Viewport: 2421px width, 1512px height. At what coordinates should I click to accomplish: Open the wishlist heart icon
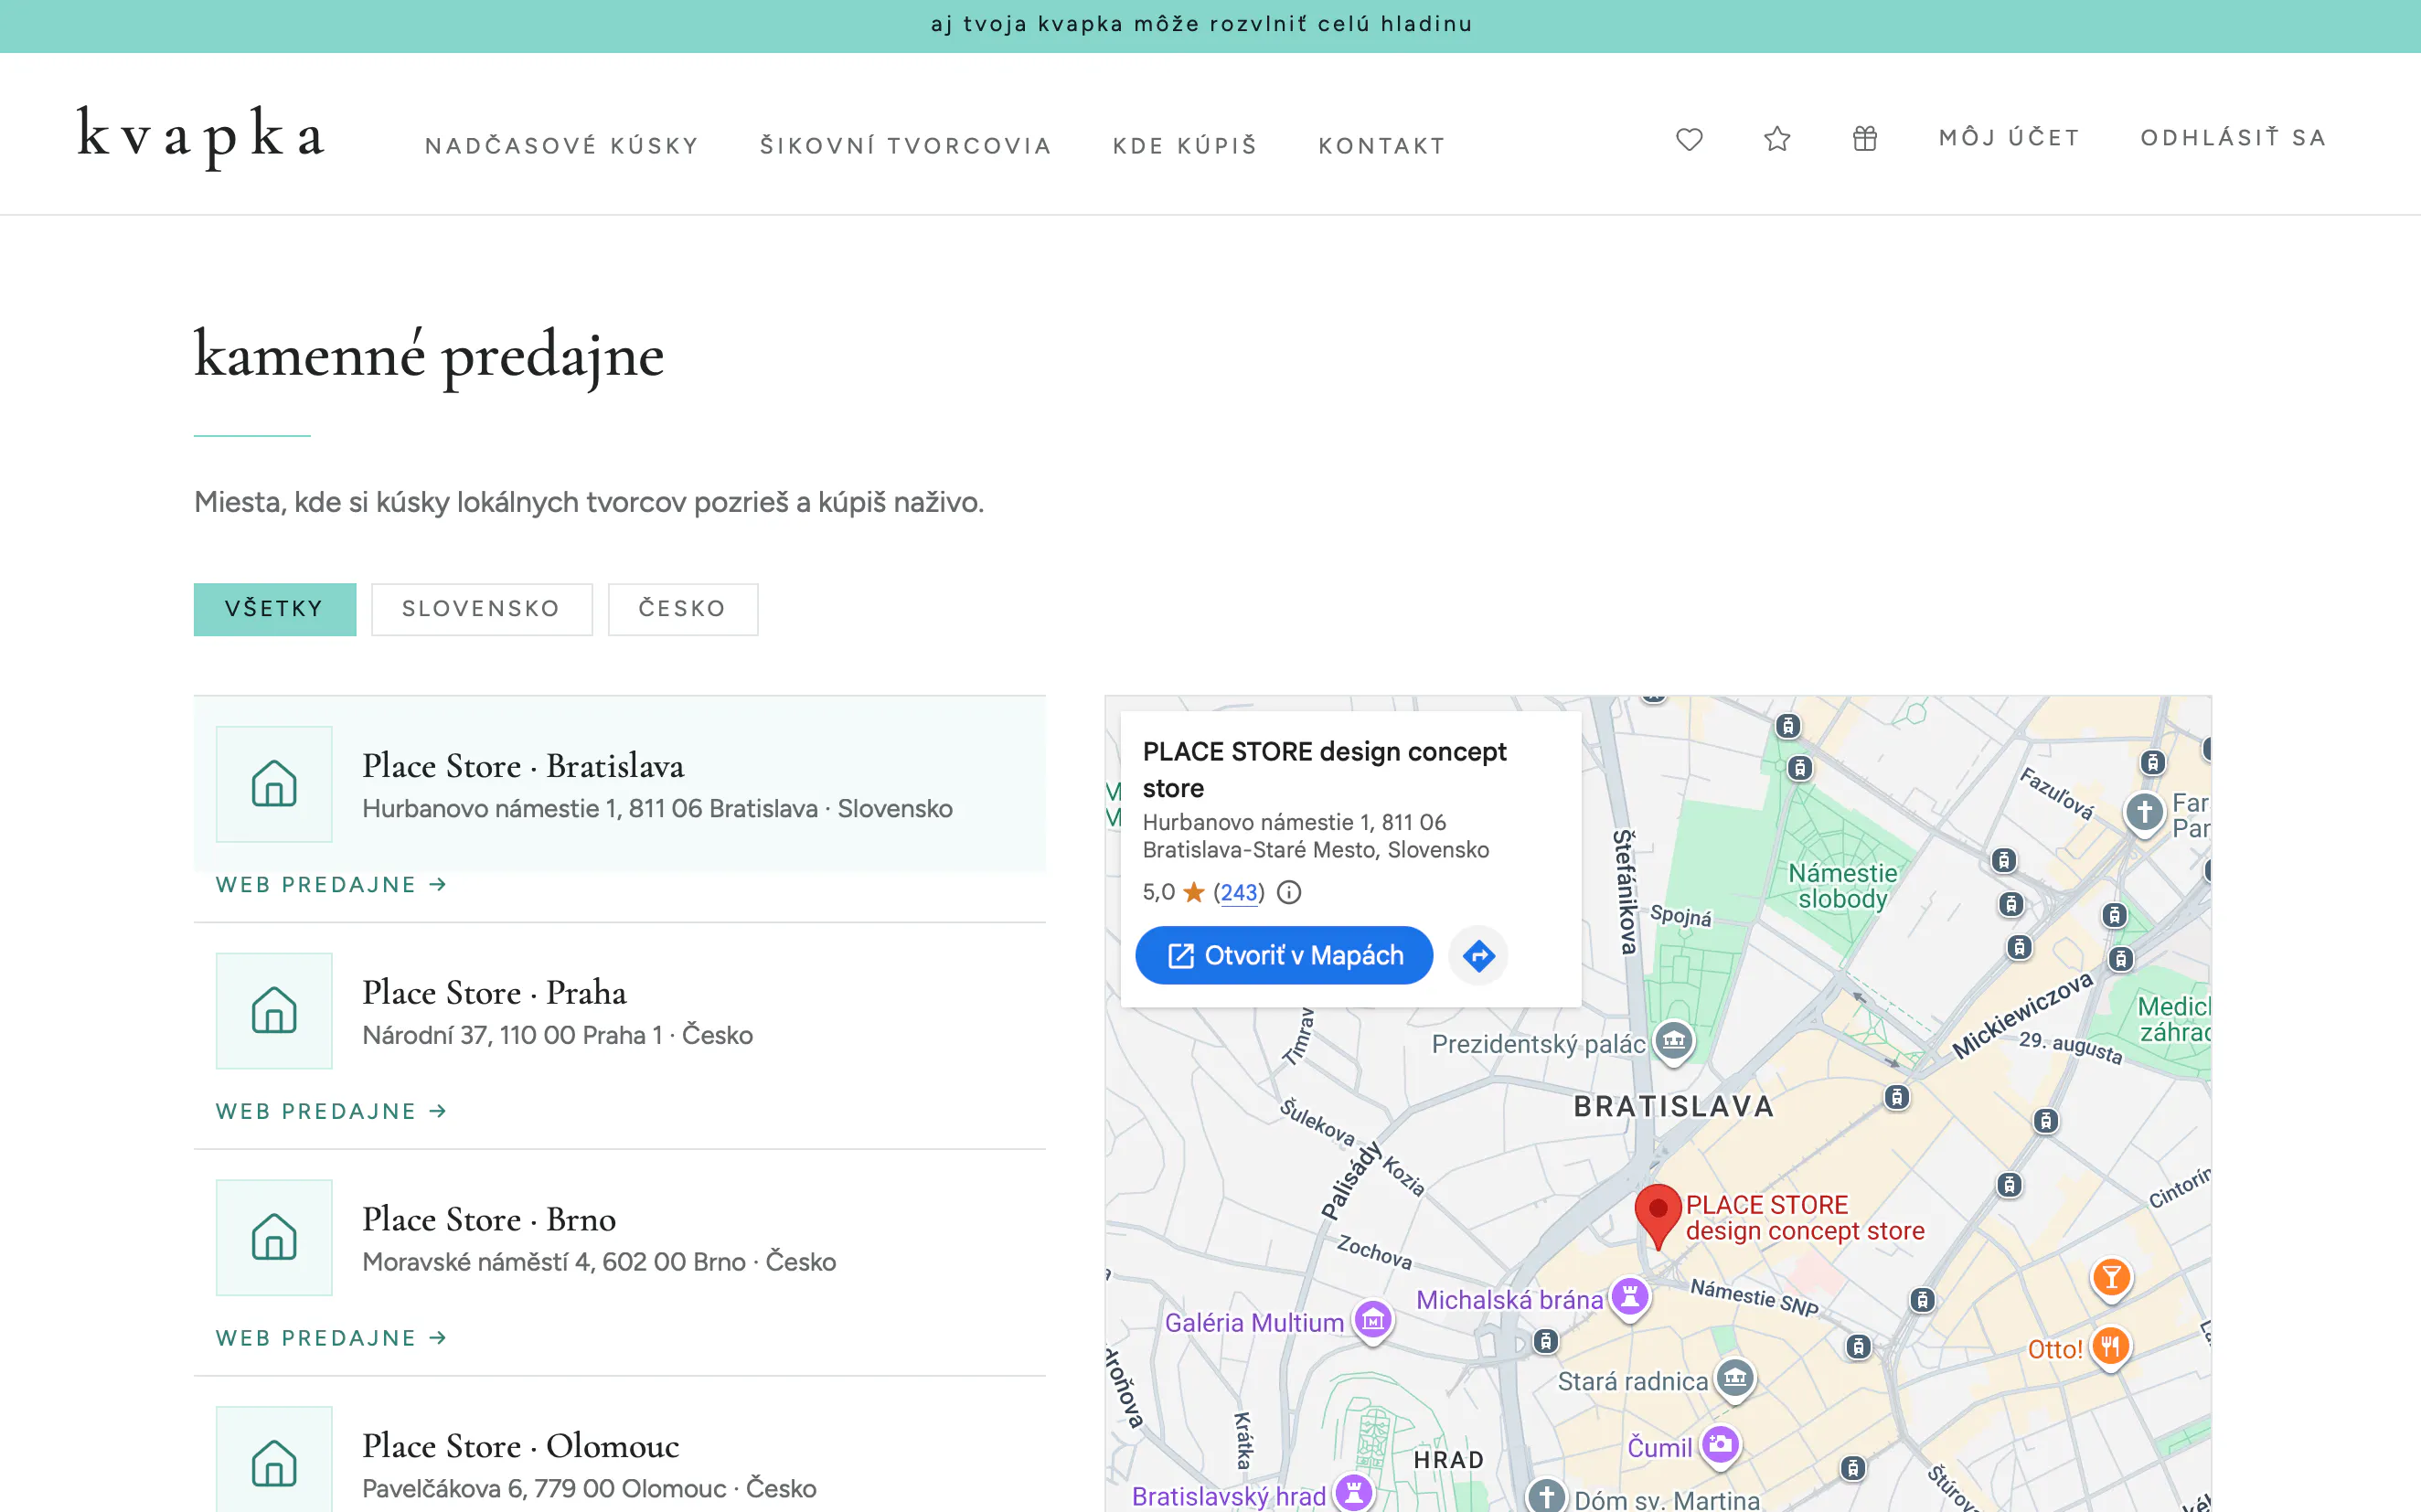coord(1689,139)
